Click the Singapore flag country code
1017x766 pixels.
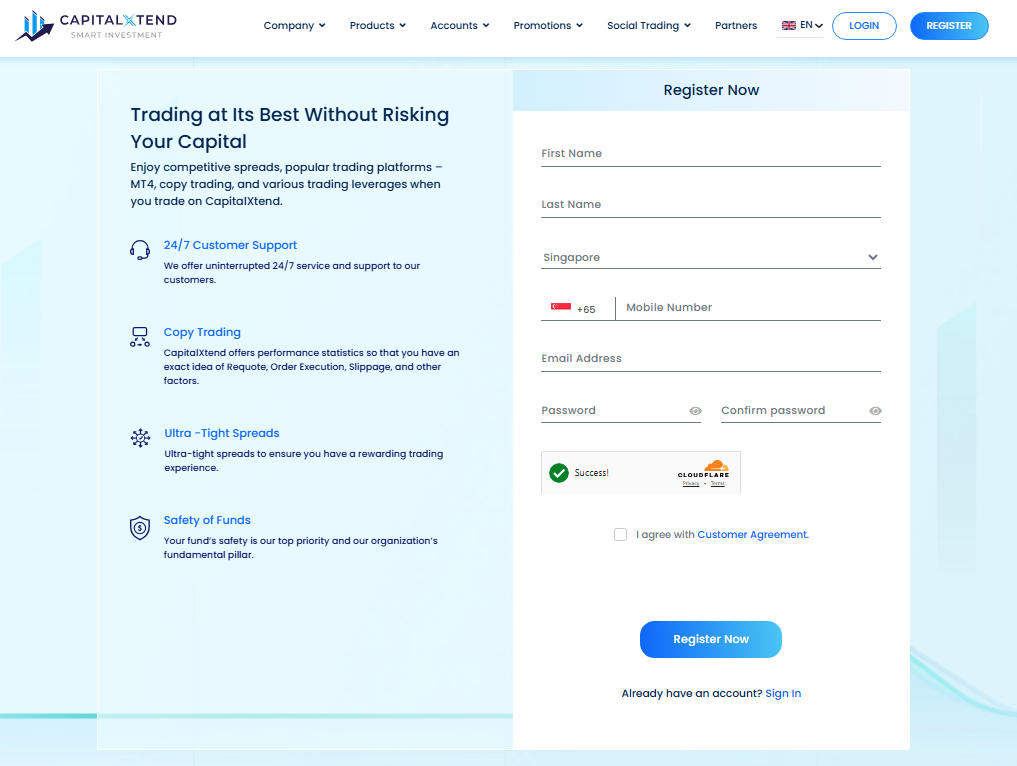pyautogui.click(x=561, y=307)
